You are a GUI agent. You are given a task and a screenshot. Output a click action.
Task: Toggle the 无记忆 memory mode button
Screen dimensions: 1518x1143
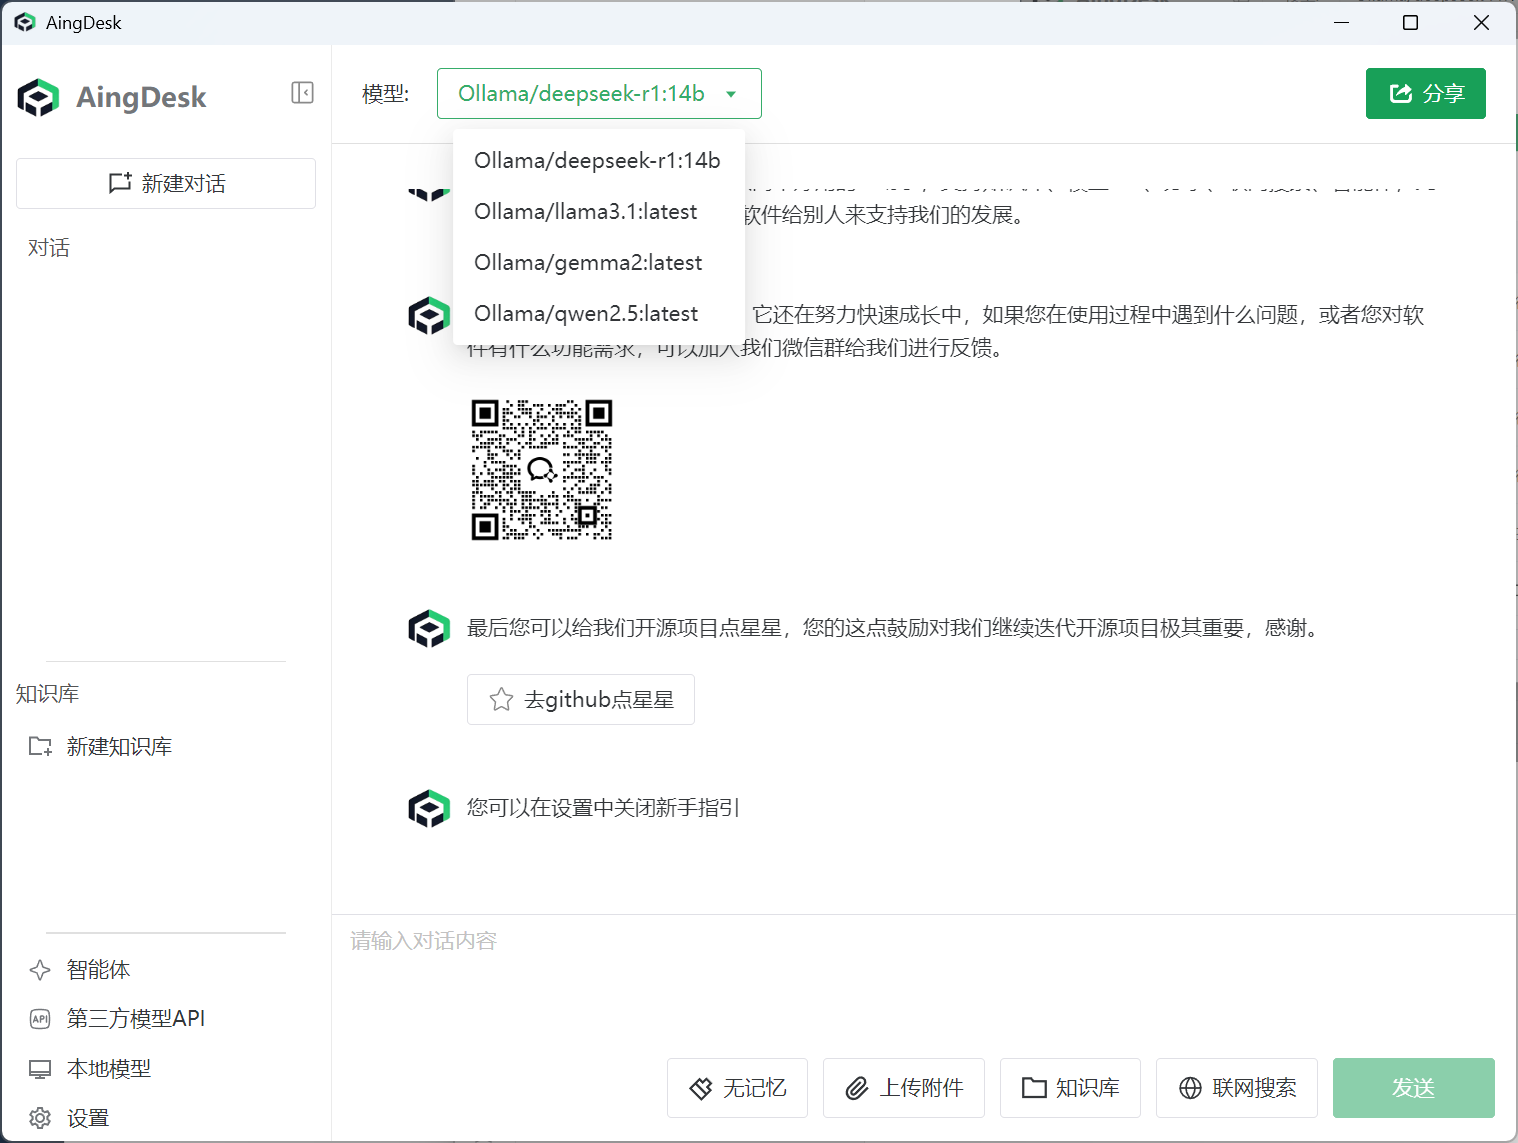(737, 1088)
